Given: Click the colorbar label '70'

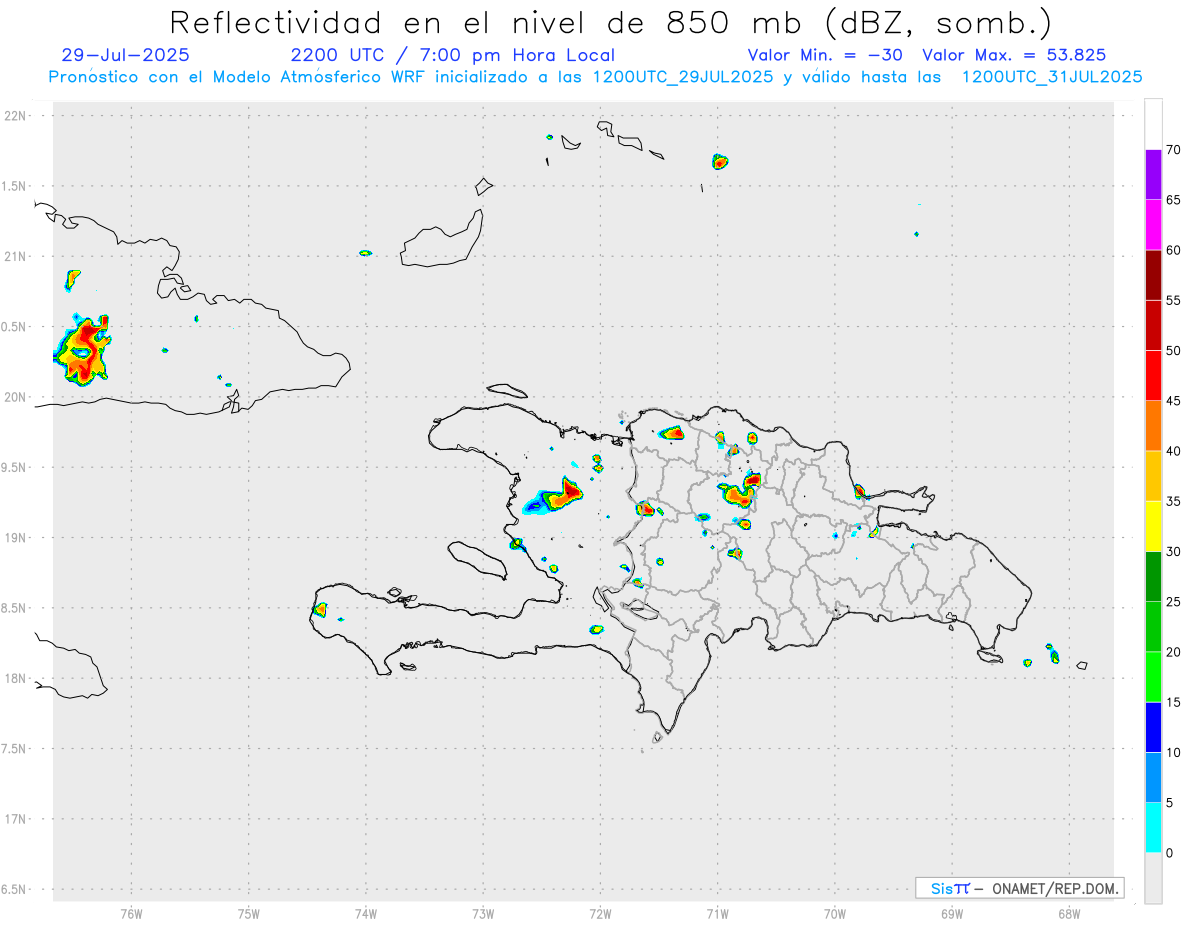Looking at the screenshot, I should click(1174, 150).
